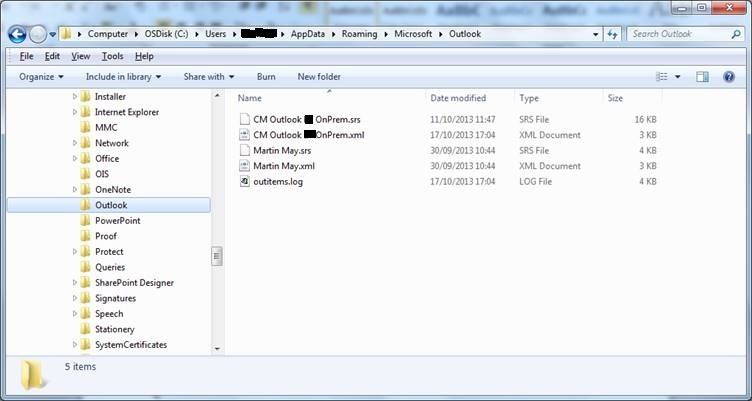Expand the SystemCertificates folder node

(75, 345)
